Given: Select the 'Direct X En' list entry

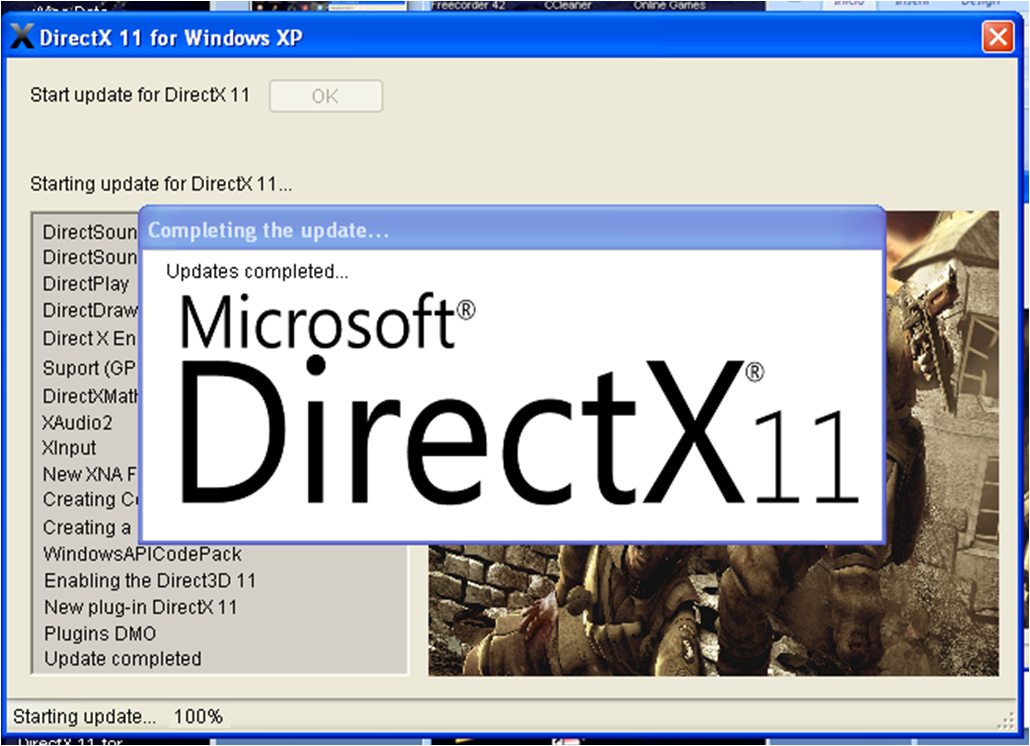Looking at the screenshot, I should tap(89, 339).
